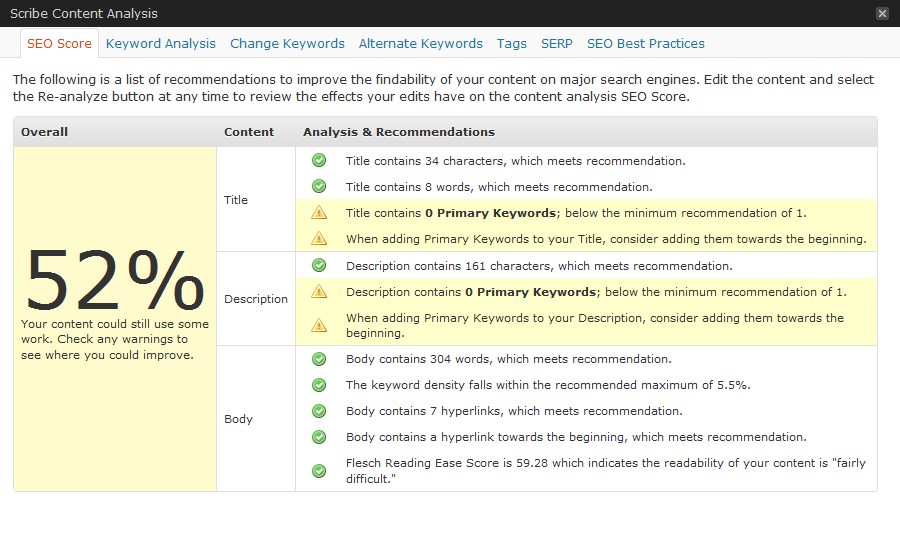Click text 'Body contains a hyperlink towards the beginning'

pyautogui.click(x=487, y=437)
